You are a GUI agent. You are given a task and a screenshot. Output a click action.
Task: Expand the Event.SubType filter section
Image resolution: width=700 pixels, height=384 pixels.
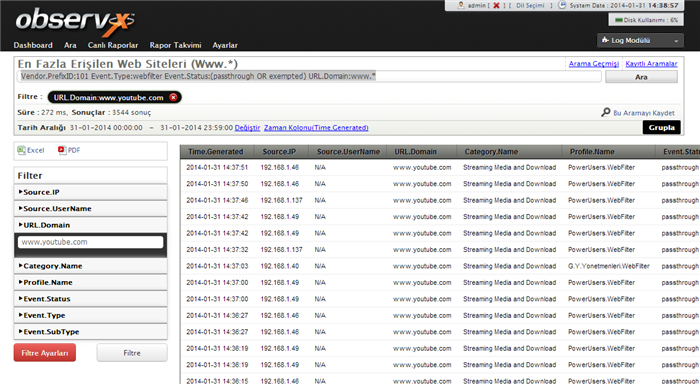[91, 332]
